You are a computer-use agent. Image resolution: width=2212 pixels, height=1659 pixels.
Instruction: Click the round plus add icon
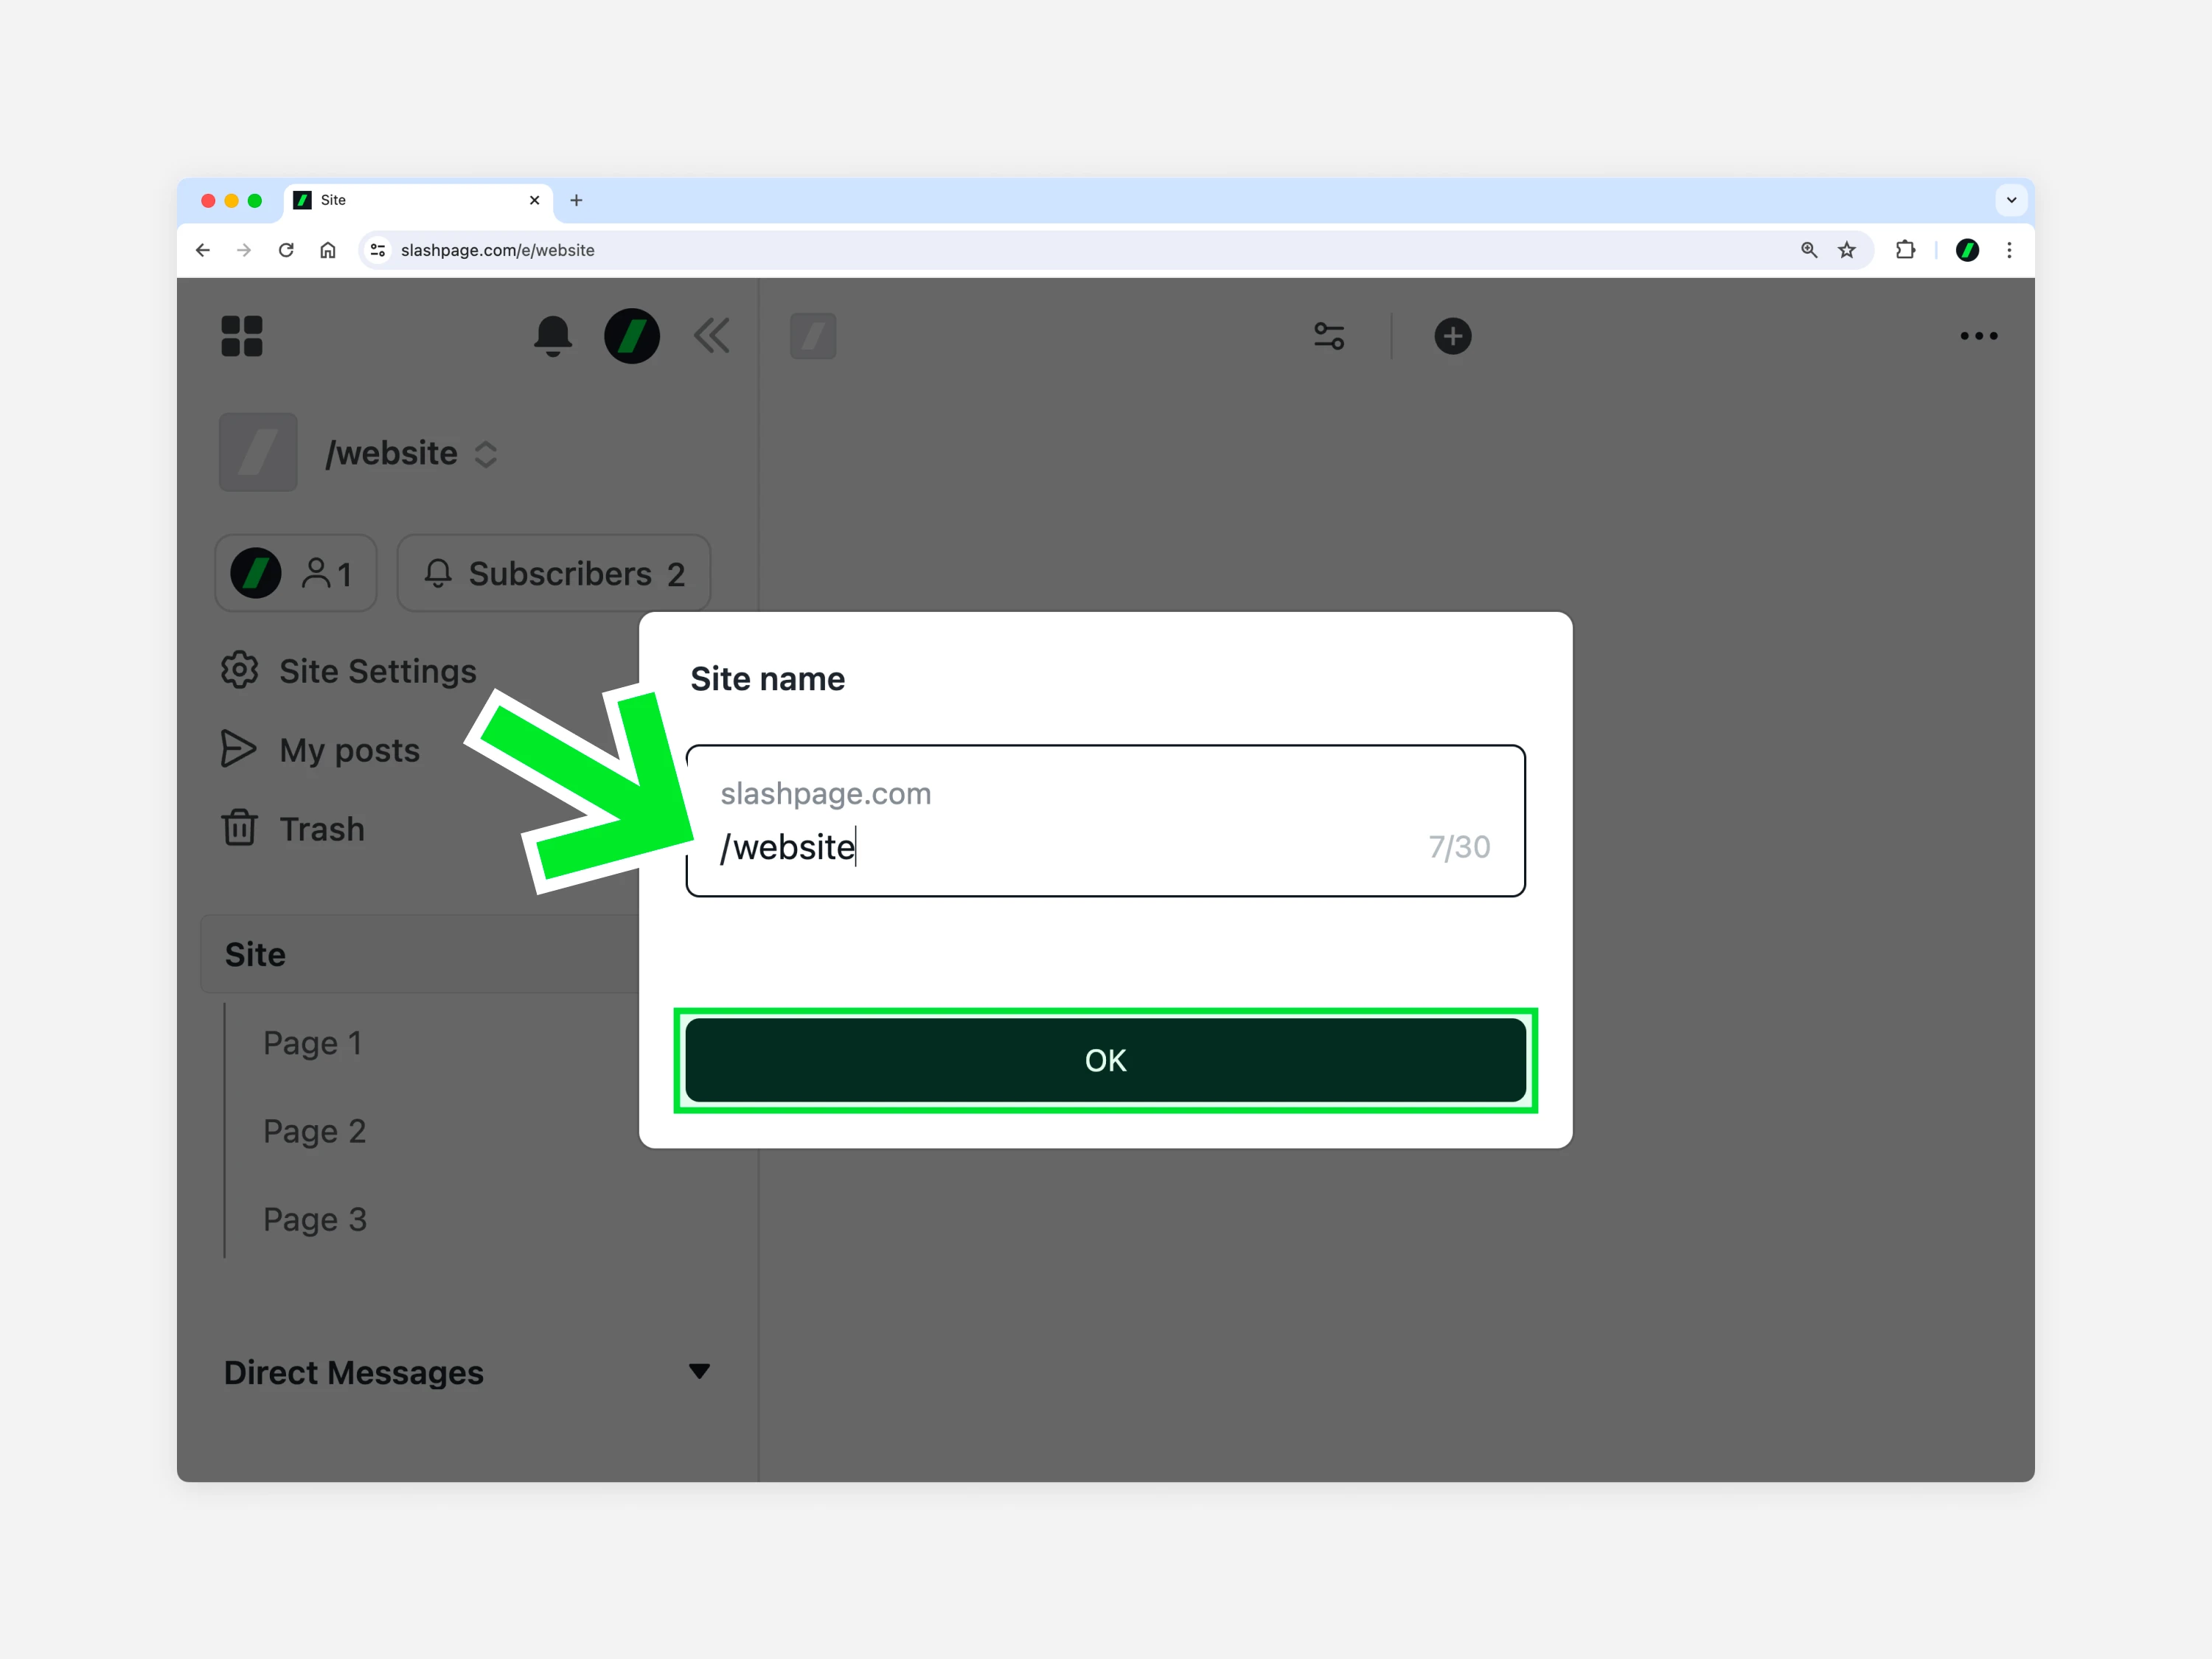[1453, 336]
